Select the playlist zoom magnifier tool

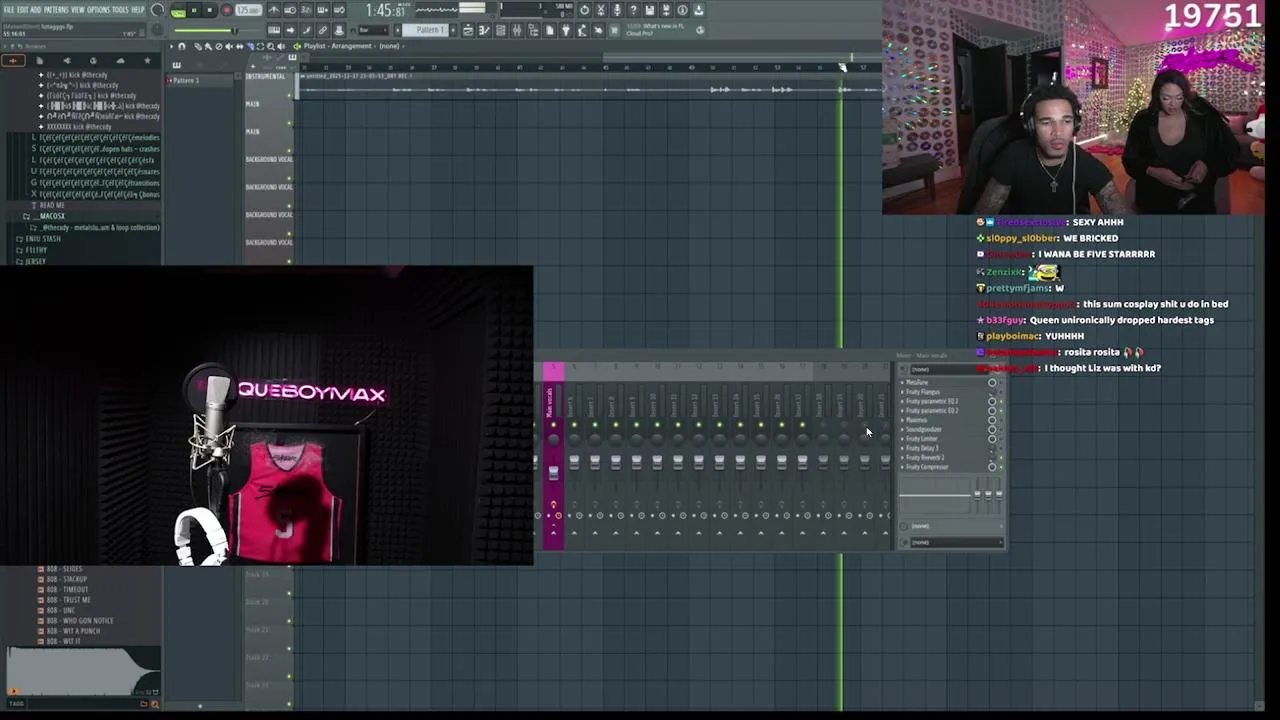point(270,46)
